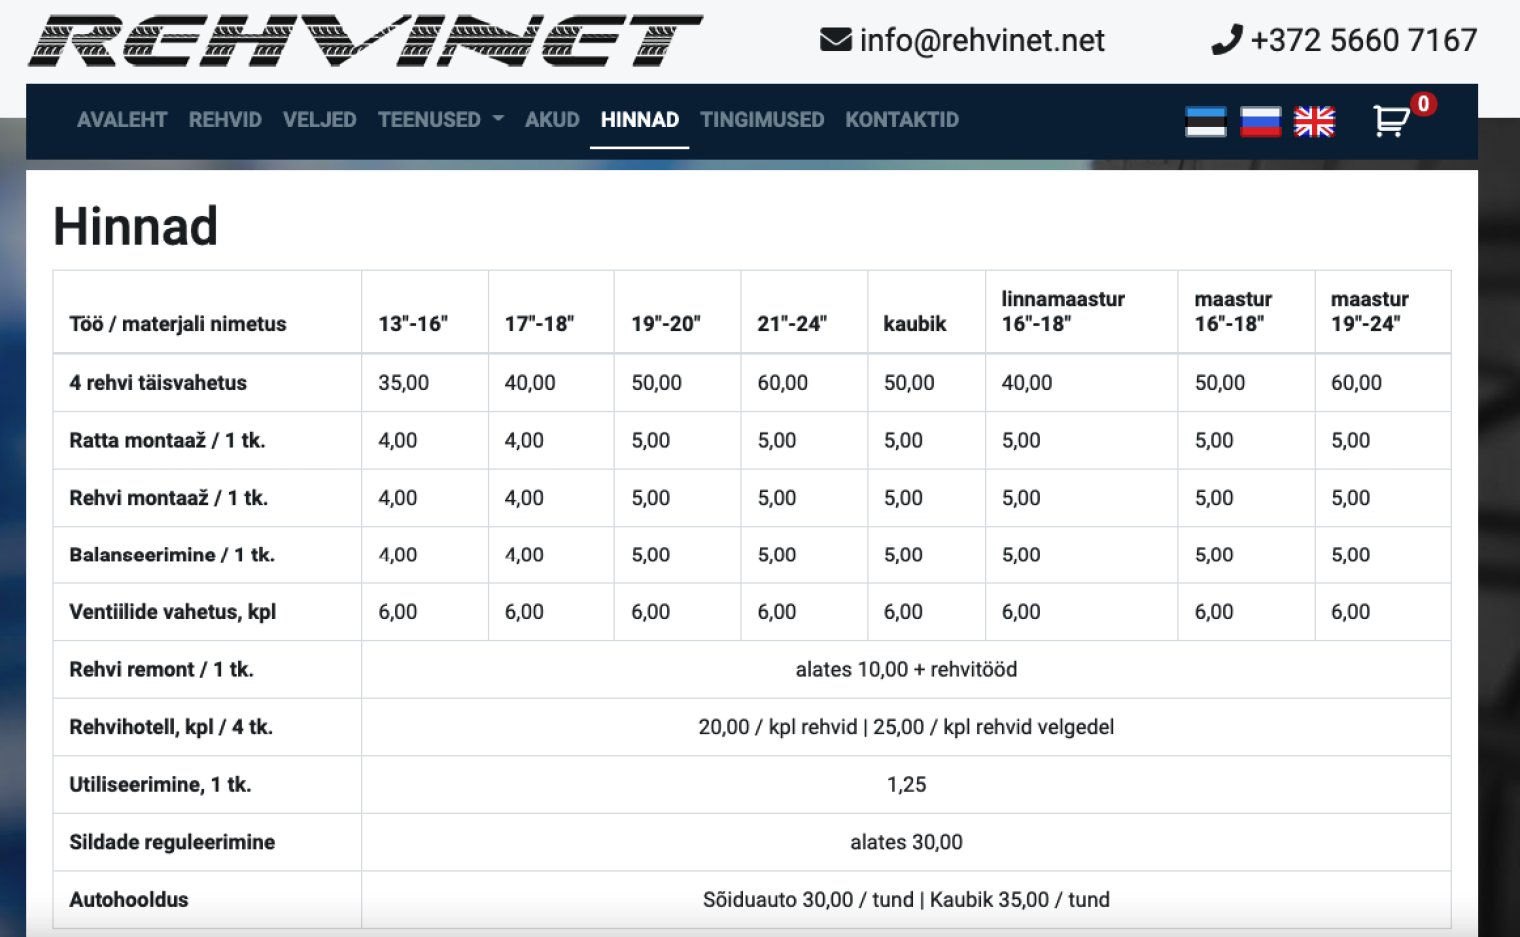Click the VELJED navigation link
The image size is (1520, 937).
[319, 120]
